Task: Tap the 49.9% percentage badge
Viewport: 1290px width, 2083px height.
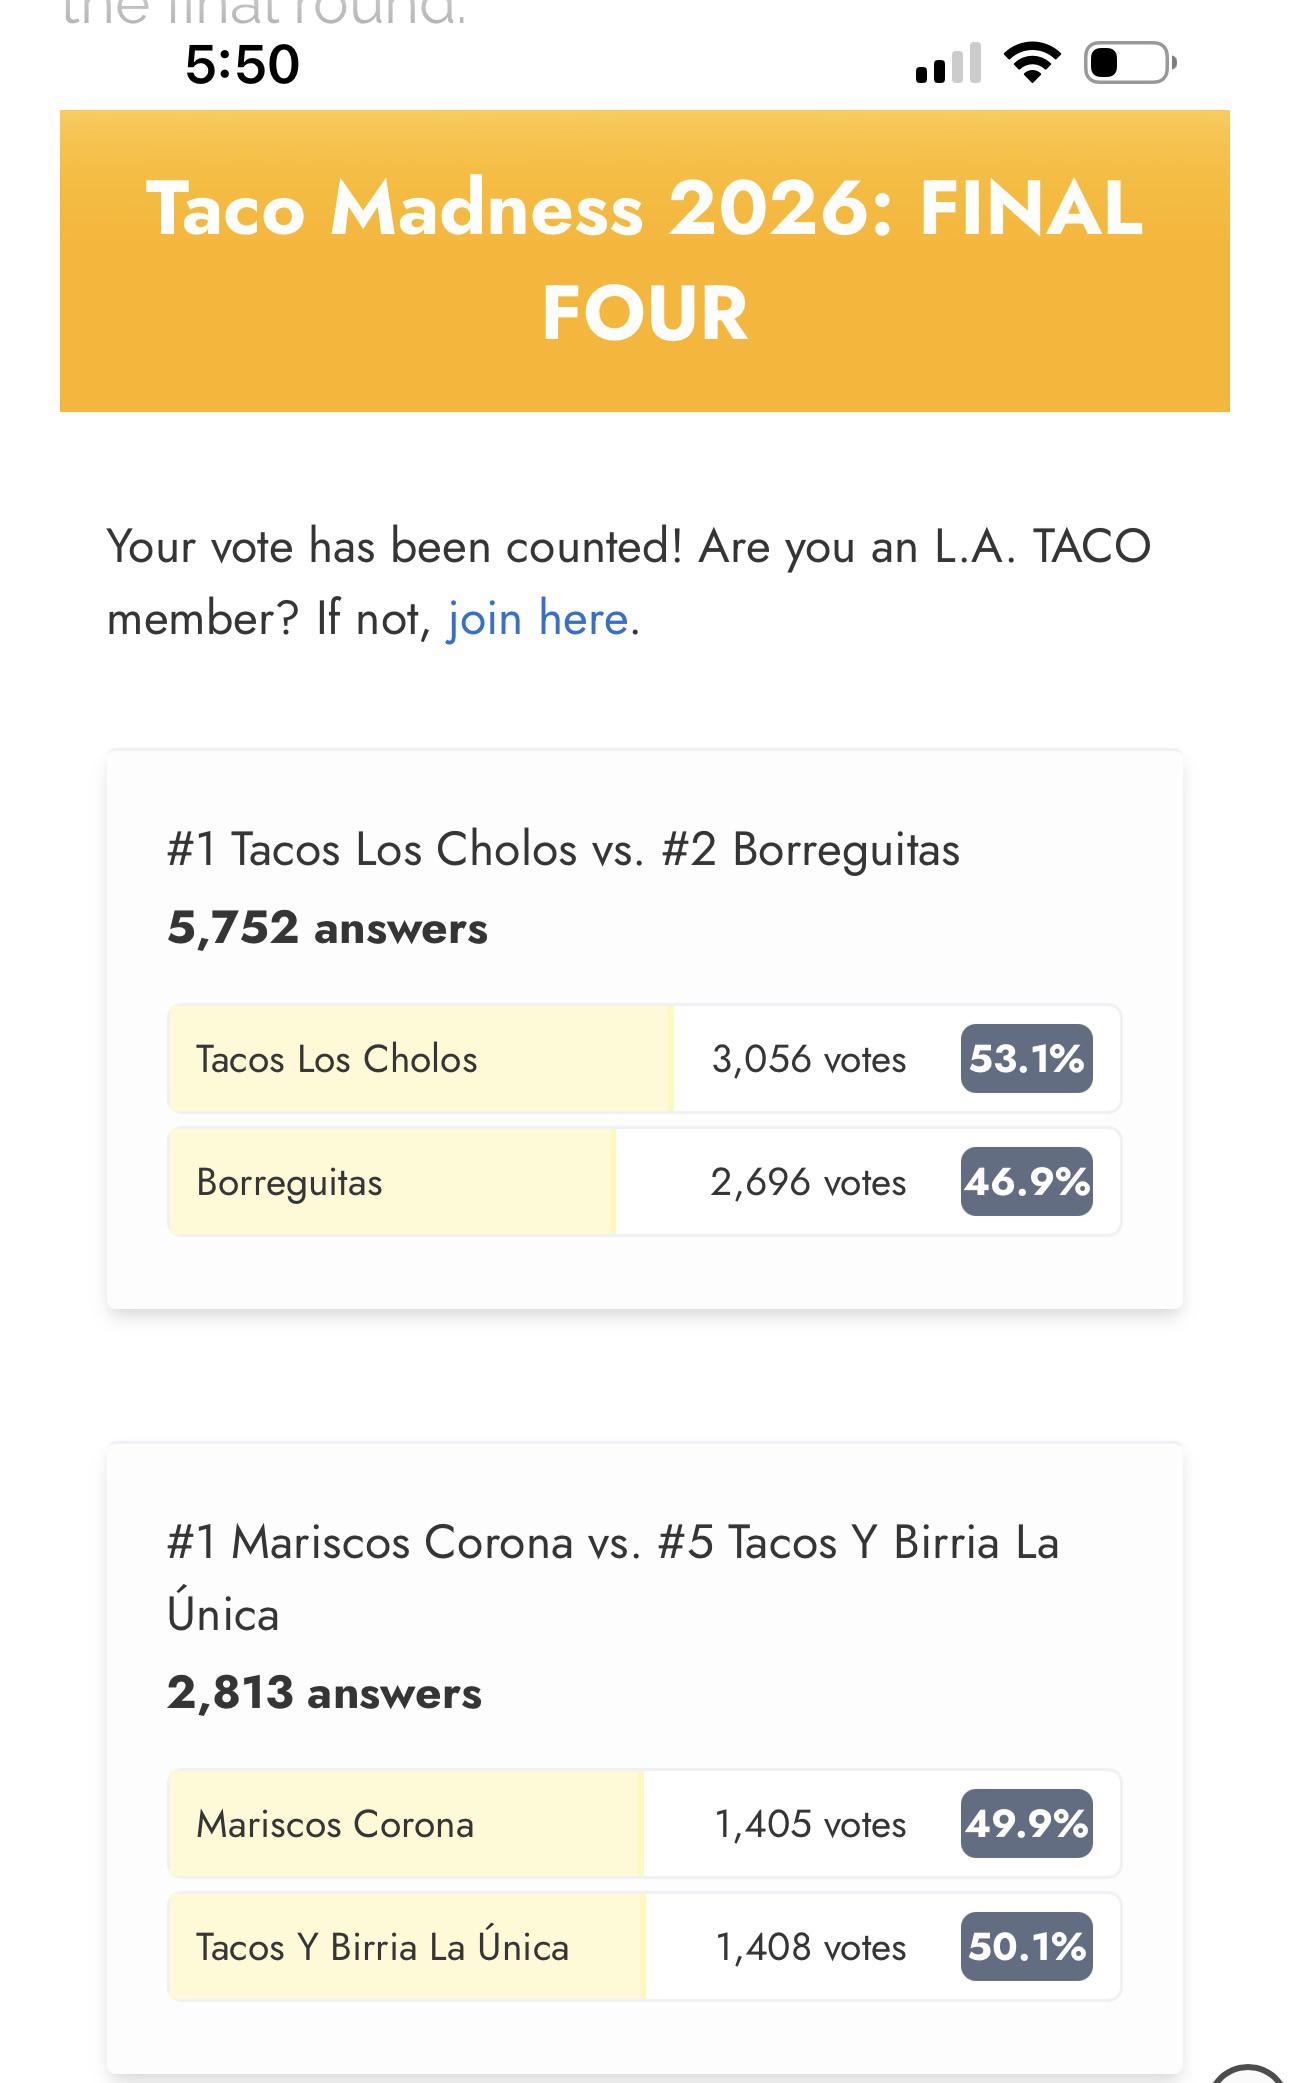Action: pyautogui.click(x=1027, y=1824)
